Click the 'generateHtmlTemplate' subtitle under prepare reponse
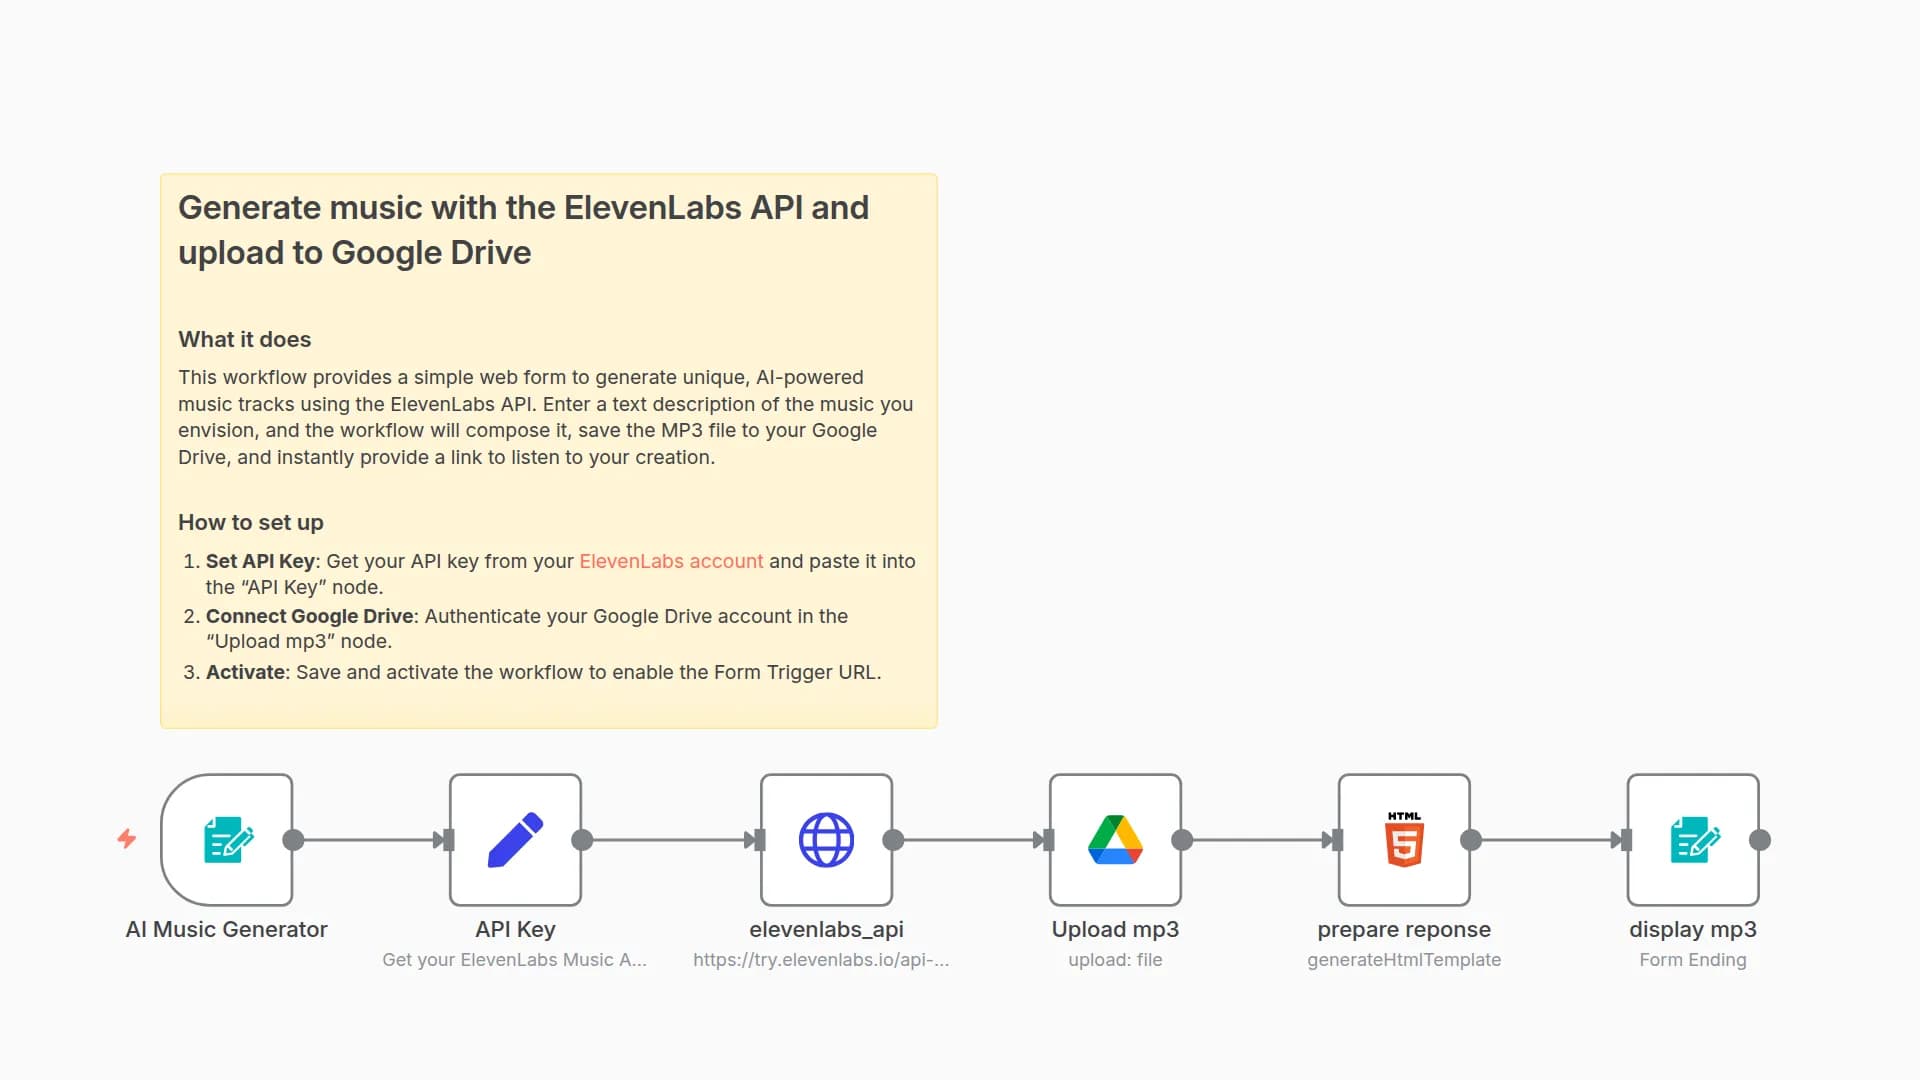Screen dimensions: 1920x1080 (1403, 960)
